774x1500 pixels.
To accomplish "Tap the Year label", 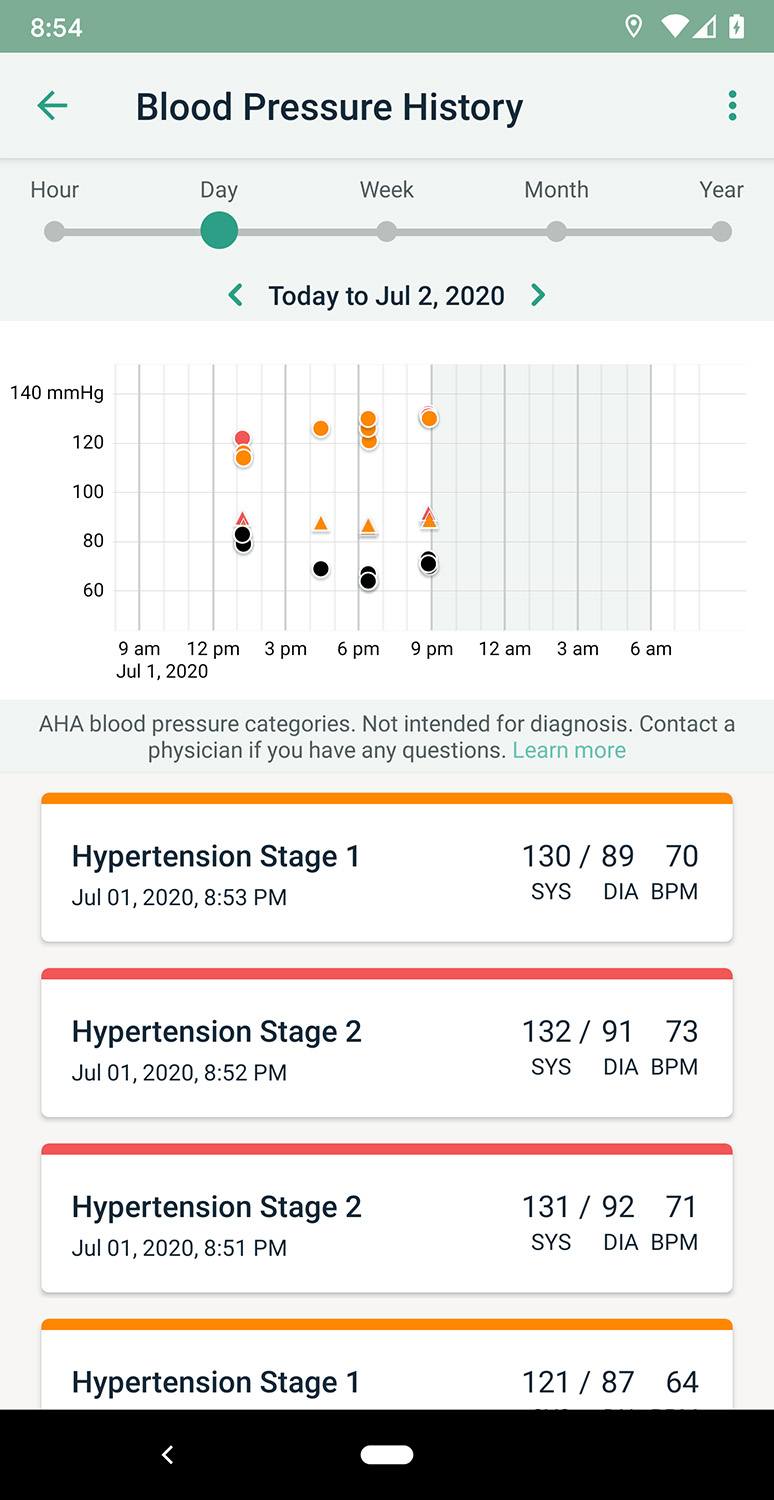I will (721, 190).
